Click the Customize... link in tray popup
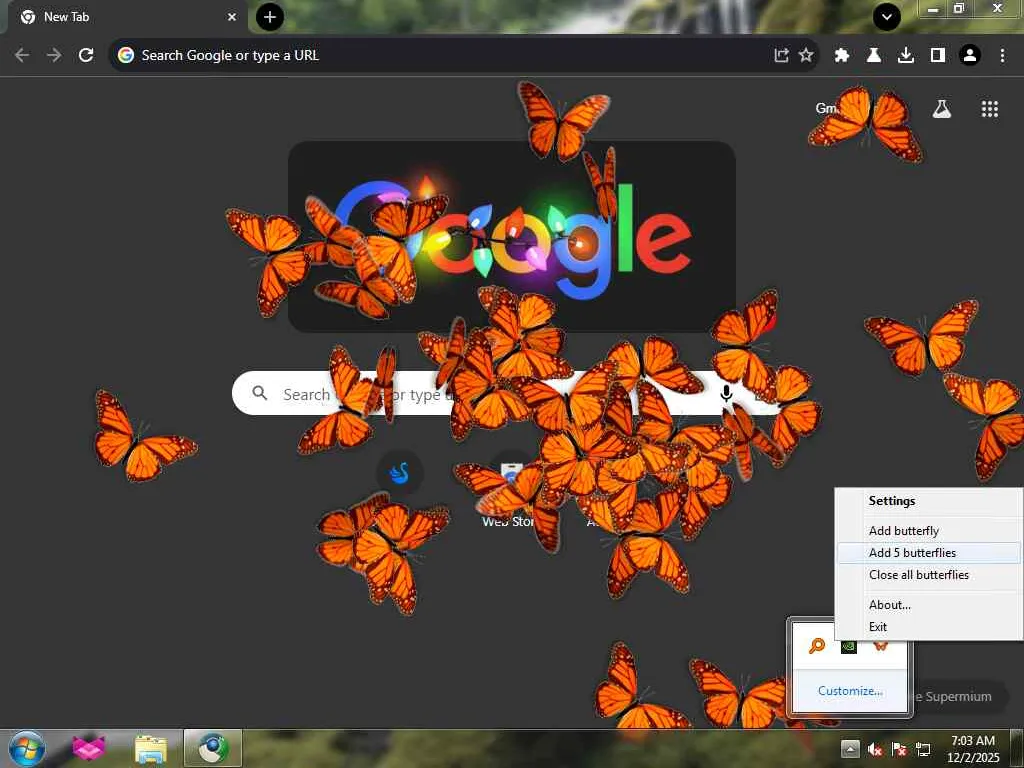This screenshot has width=1024, height=768. click(x=850, y=691)
